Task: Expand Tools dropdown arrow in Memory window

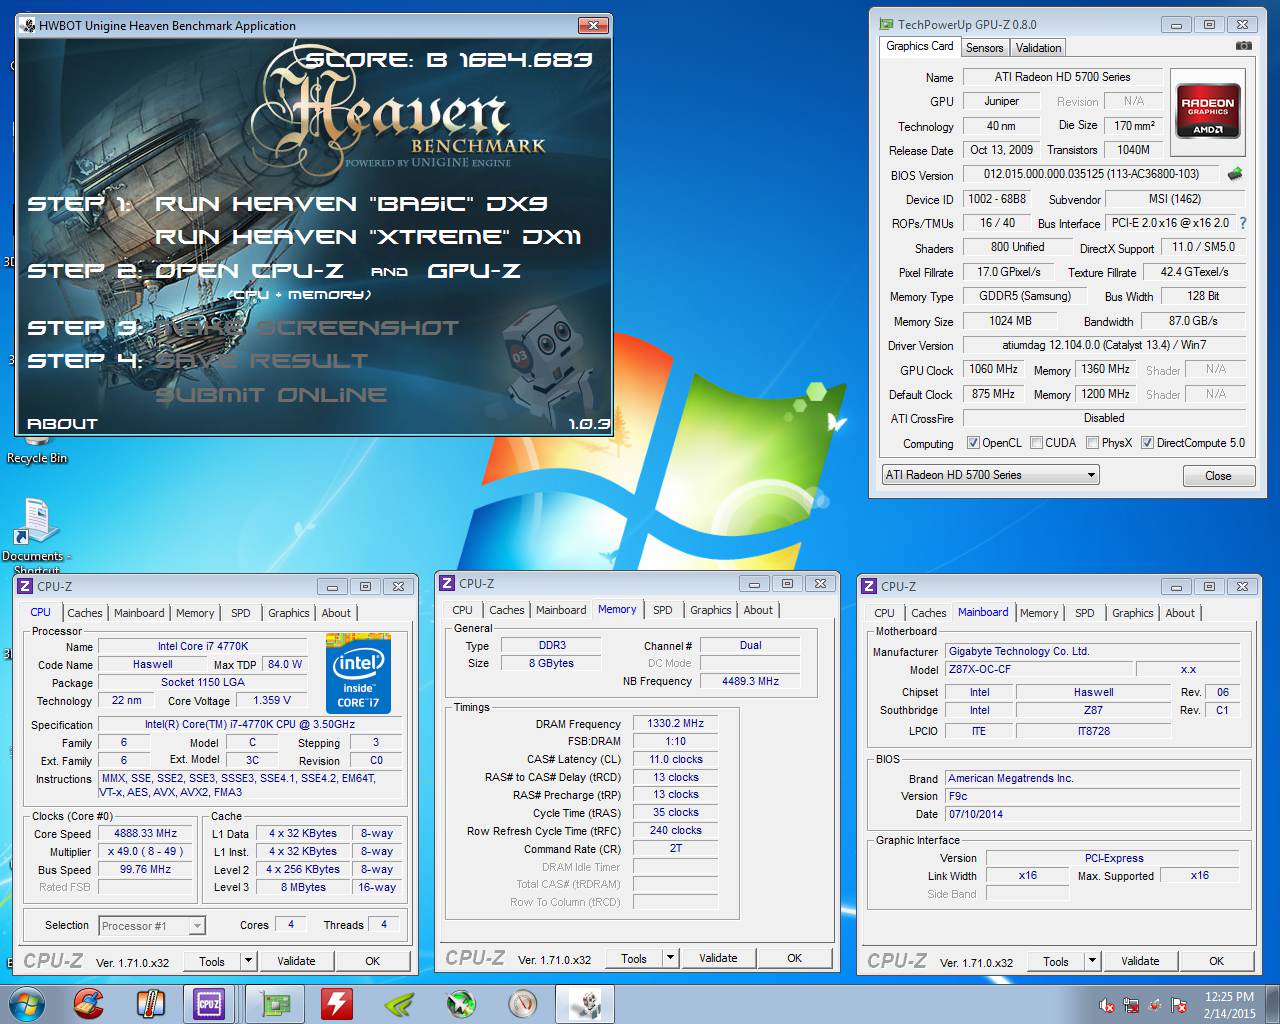Action: (x=670, y=958)
